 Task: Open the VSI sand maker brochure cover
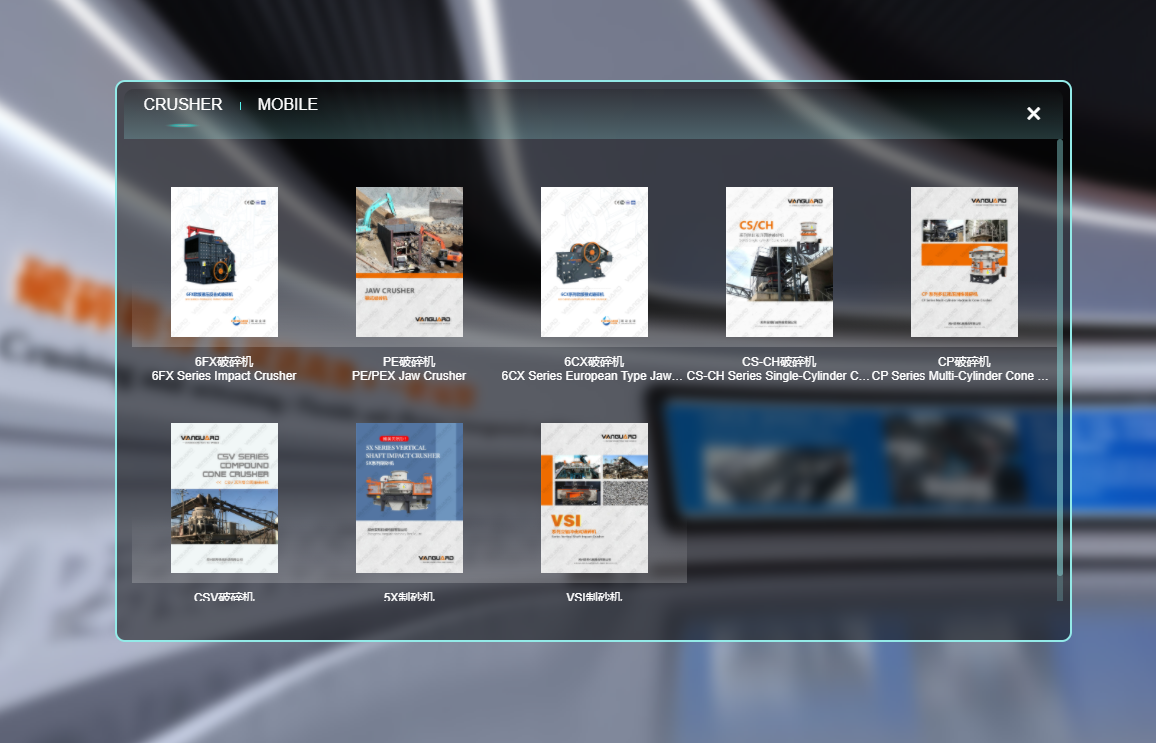pyautogui.click(x=594, y=498)
